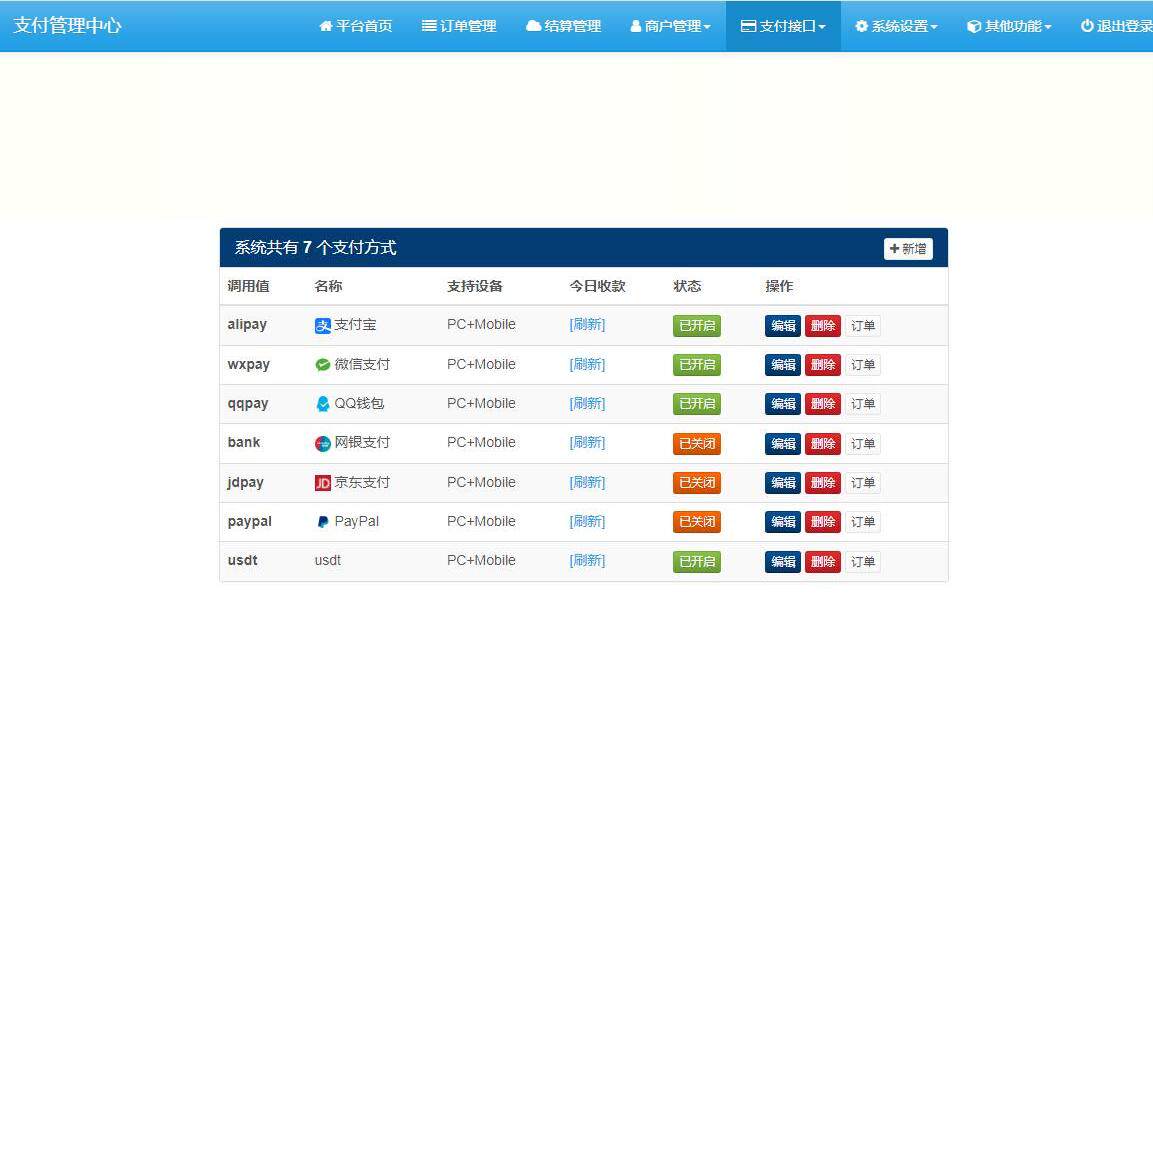Toggle usdt 已开启 status
Image resolution: width=1153 pixels, height=1153 pixels.
[x=696, y=562]
